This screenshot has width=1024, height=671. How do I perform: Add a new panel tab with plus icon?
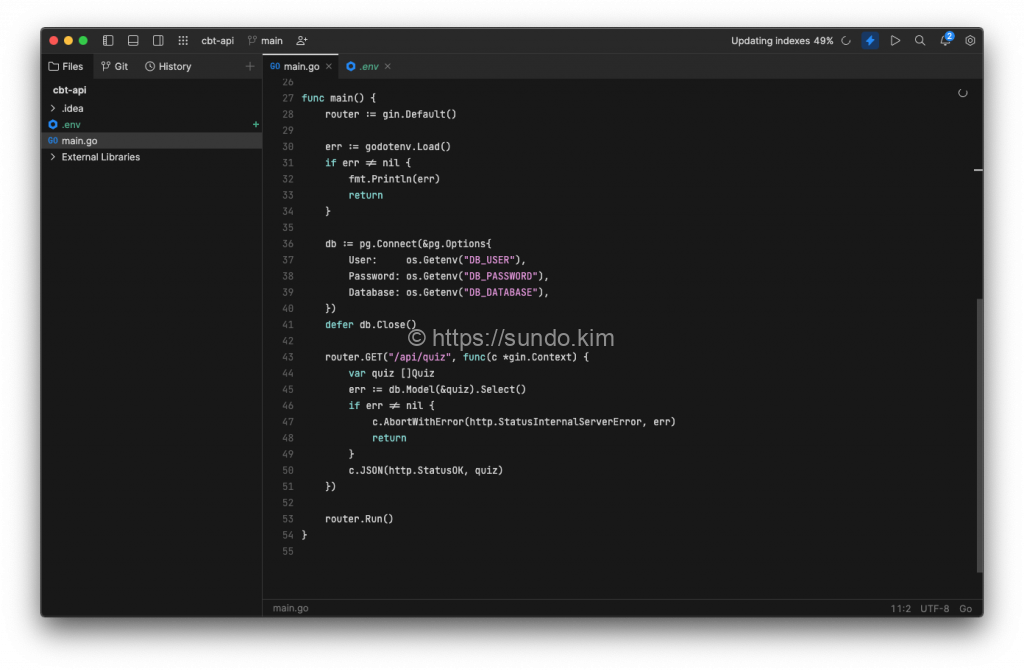click(250, 67)
